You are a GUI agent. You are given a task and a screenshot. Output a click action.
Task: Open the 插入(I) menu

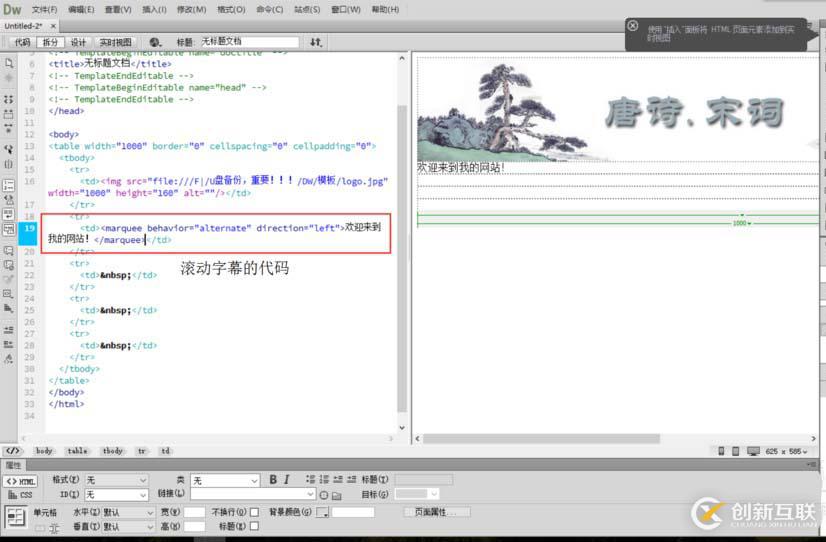[154, 9]
